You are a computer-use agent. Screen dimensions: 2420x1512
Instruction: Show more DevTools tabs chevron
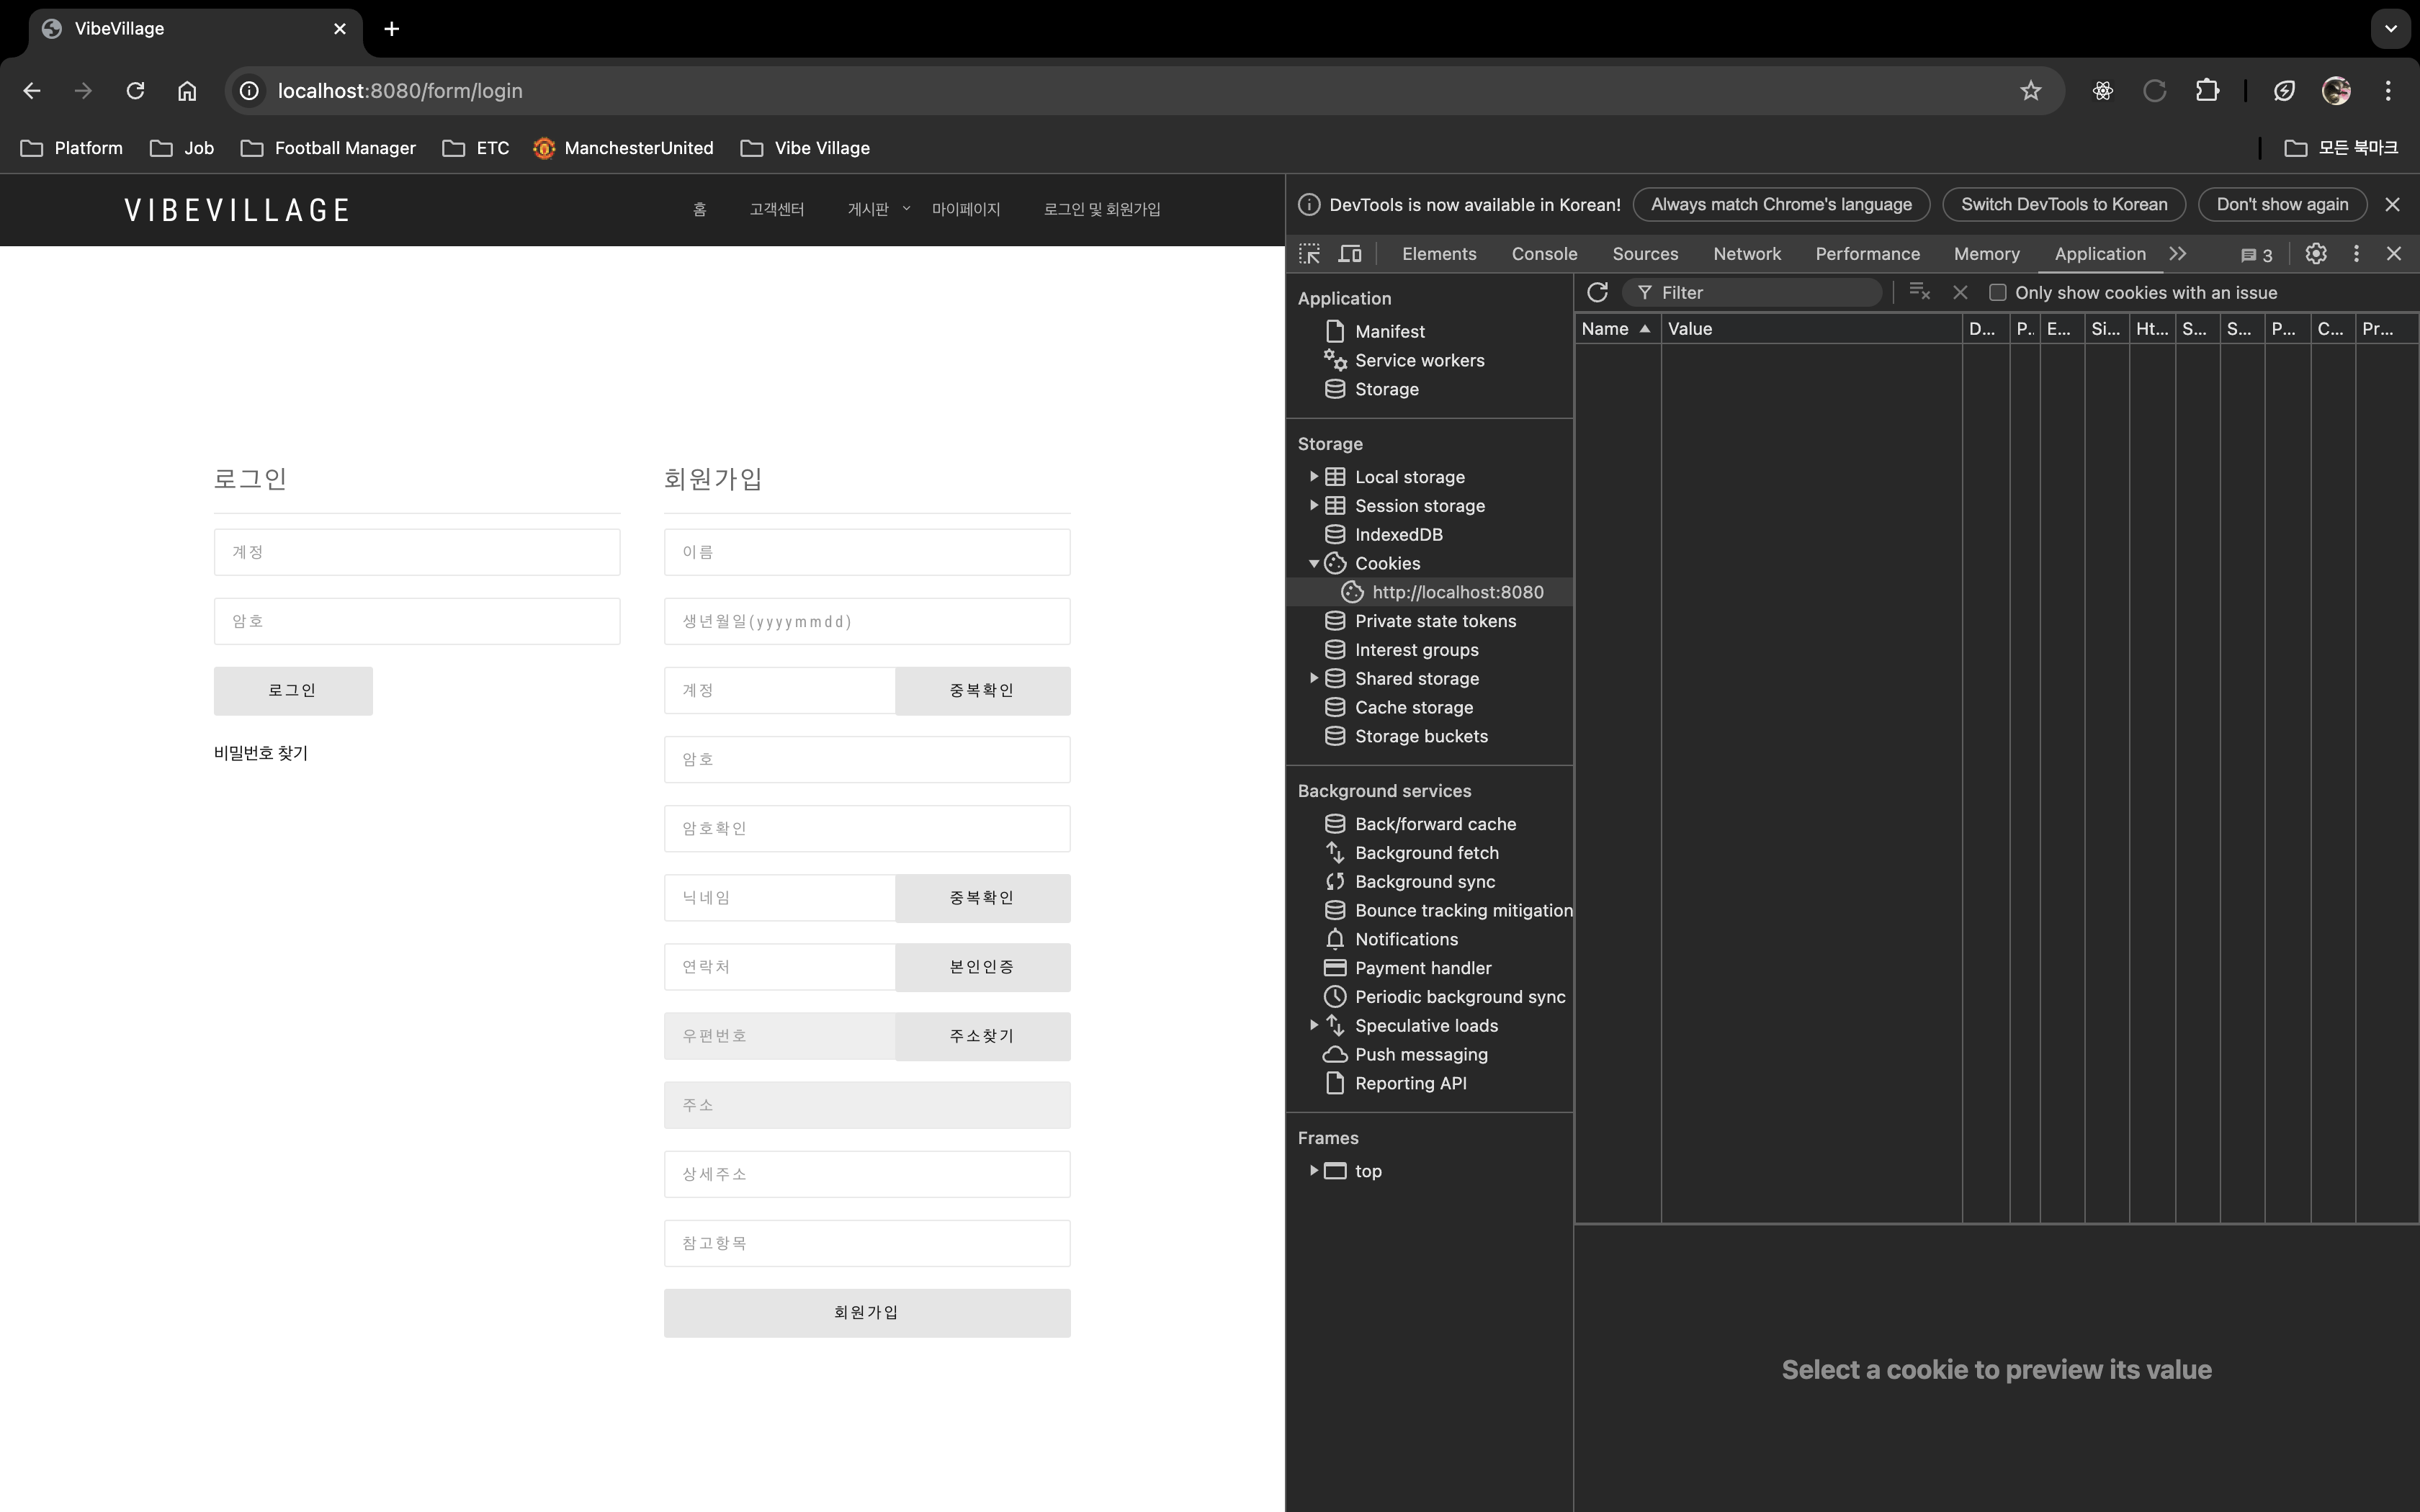coord(2178,254)
